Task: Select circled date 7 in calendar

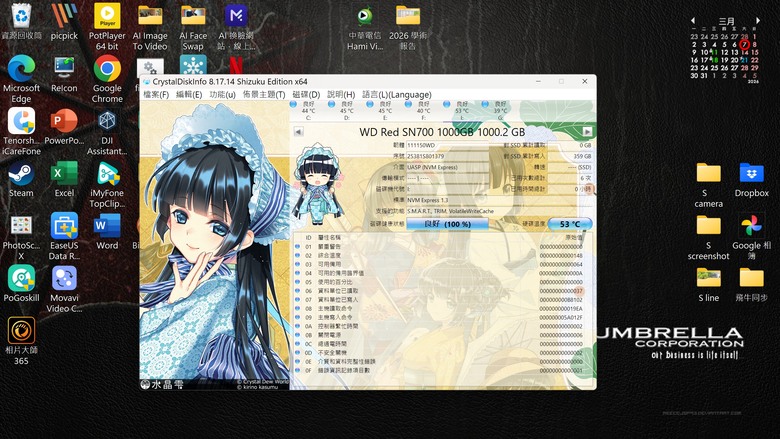Action: 744,44
